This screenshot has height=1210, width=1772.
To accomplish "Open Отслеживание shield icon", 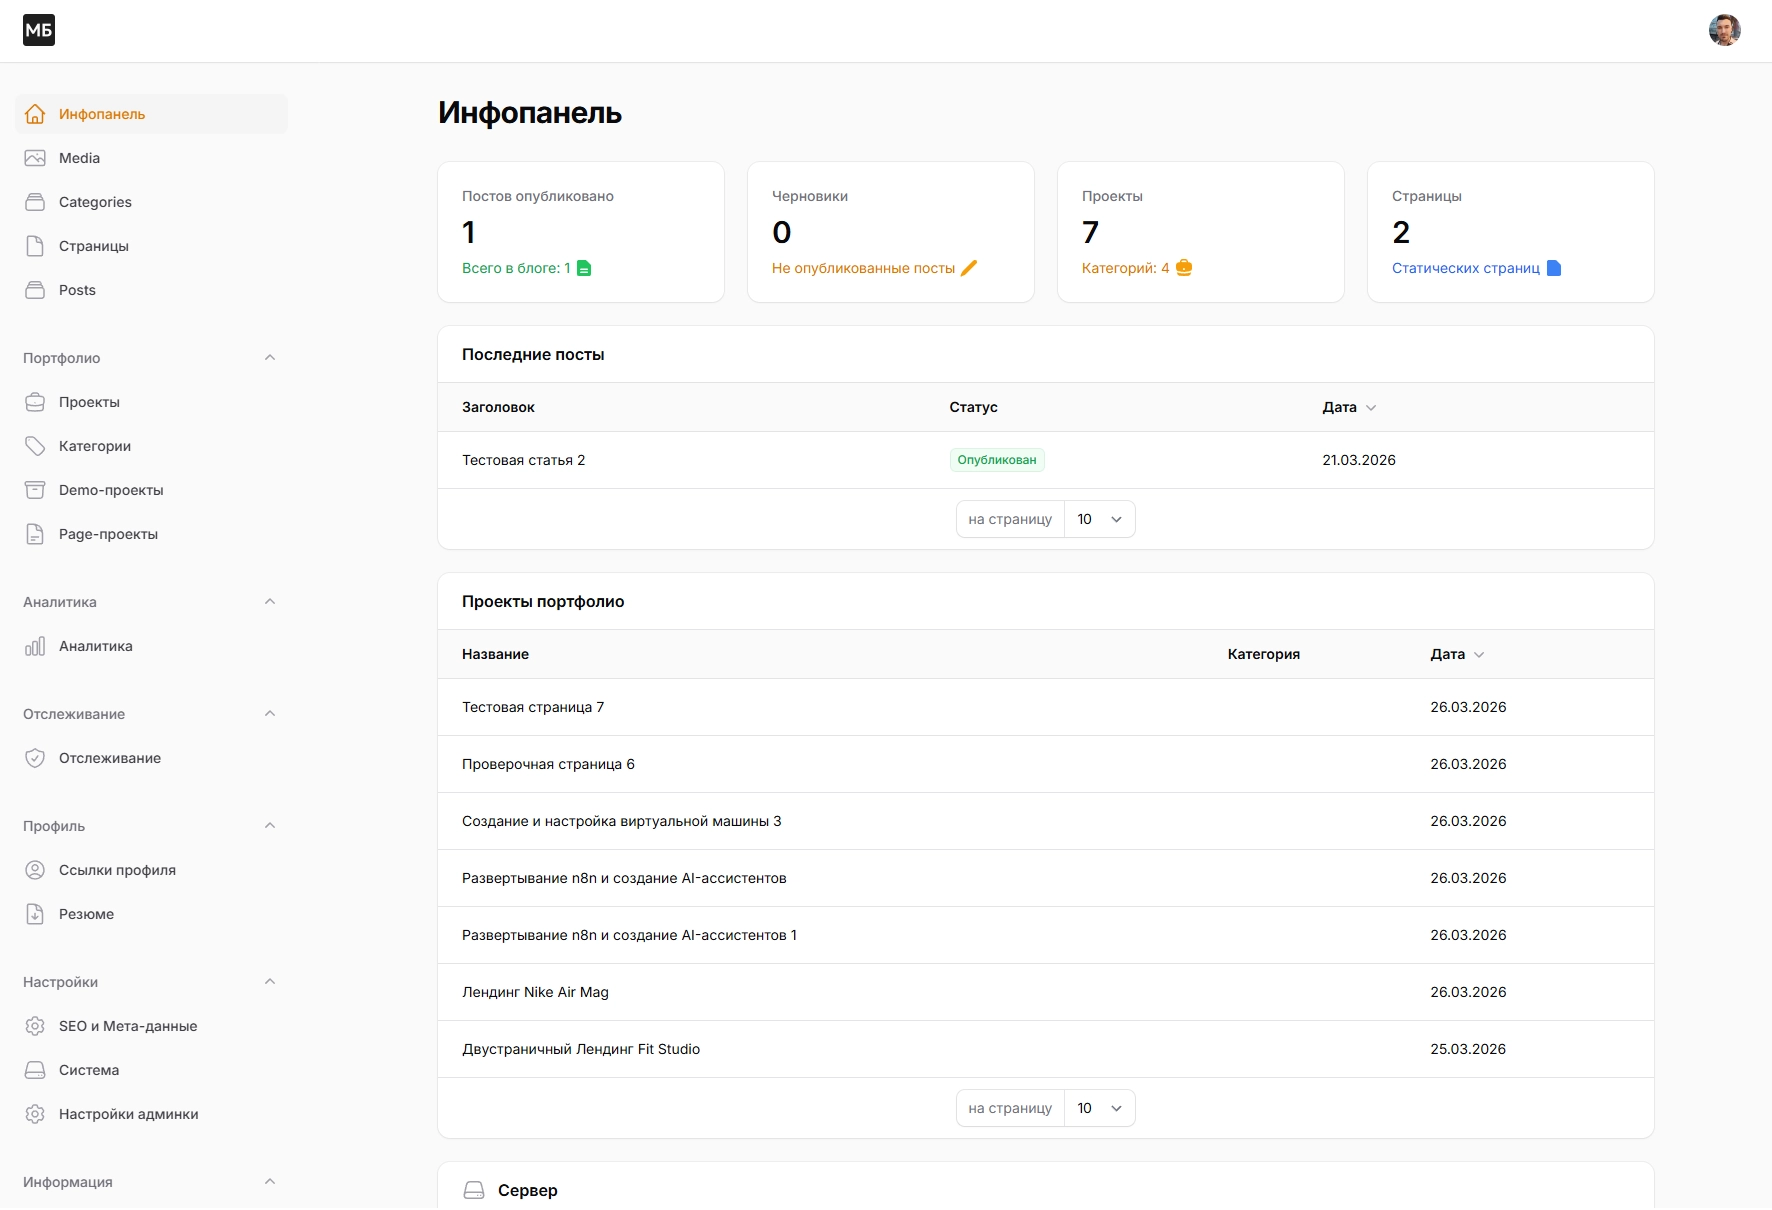I will 35,758.
